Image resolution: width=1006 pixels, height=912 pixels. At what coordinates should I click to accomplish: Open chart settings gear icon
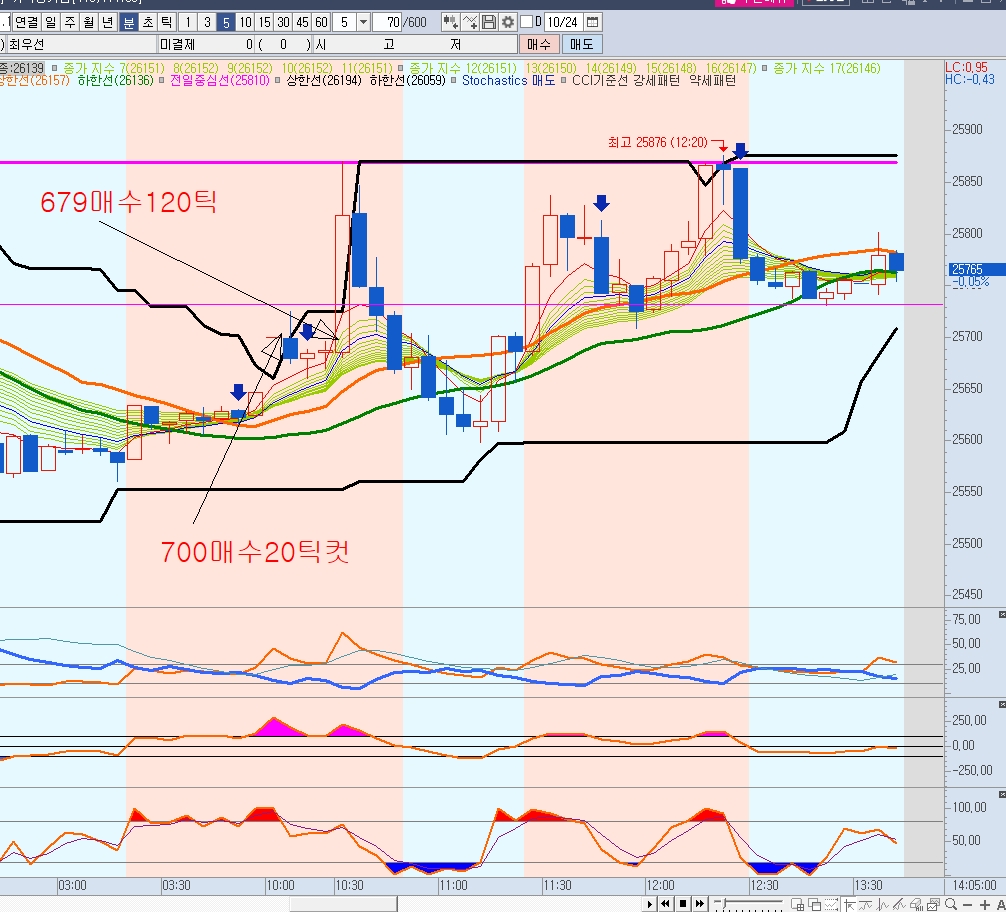pos(508,22)
